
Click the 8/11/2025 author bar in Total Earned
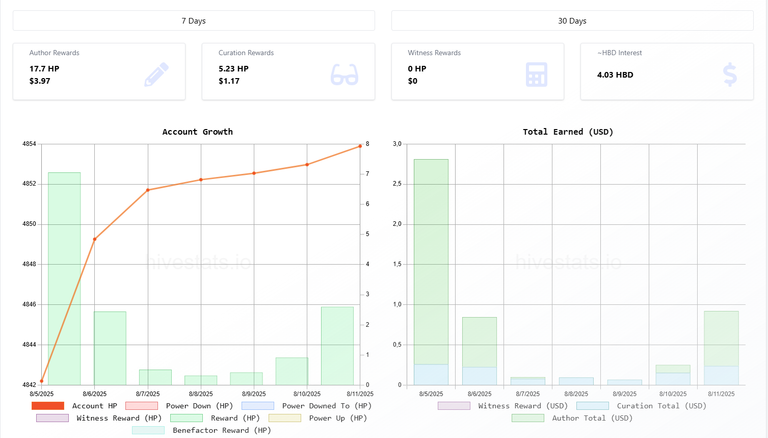(x=721, y=339)
